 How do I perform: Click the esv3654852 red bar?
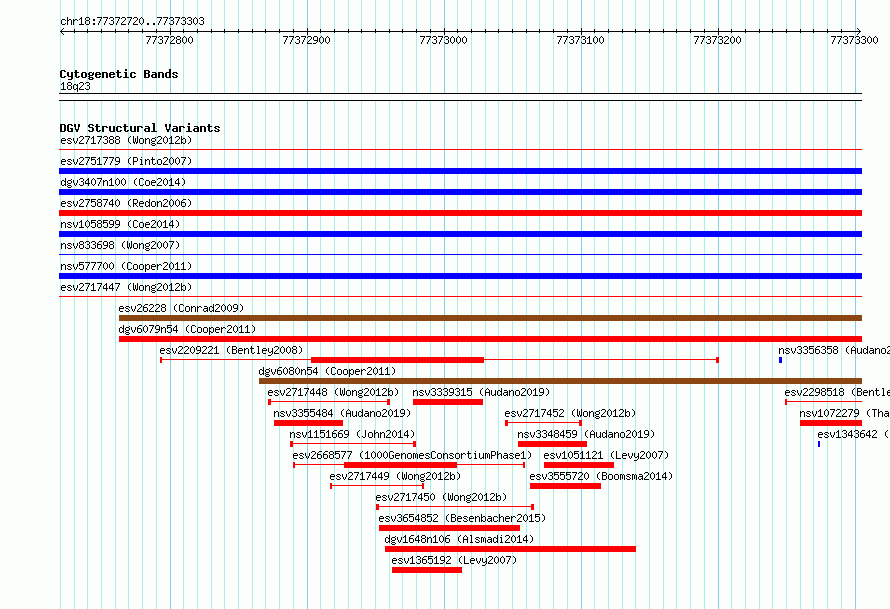tap(450, 528)
